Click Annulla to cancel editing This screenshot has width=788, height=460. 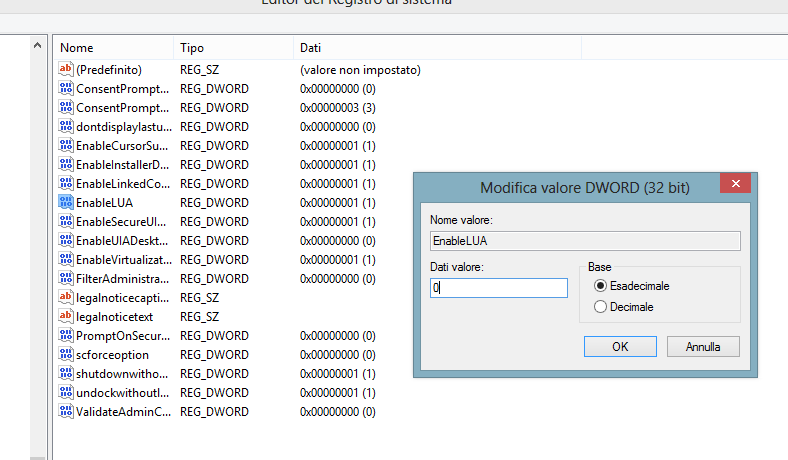[703, 347]
